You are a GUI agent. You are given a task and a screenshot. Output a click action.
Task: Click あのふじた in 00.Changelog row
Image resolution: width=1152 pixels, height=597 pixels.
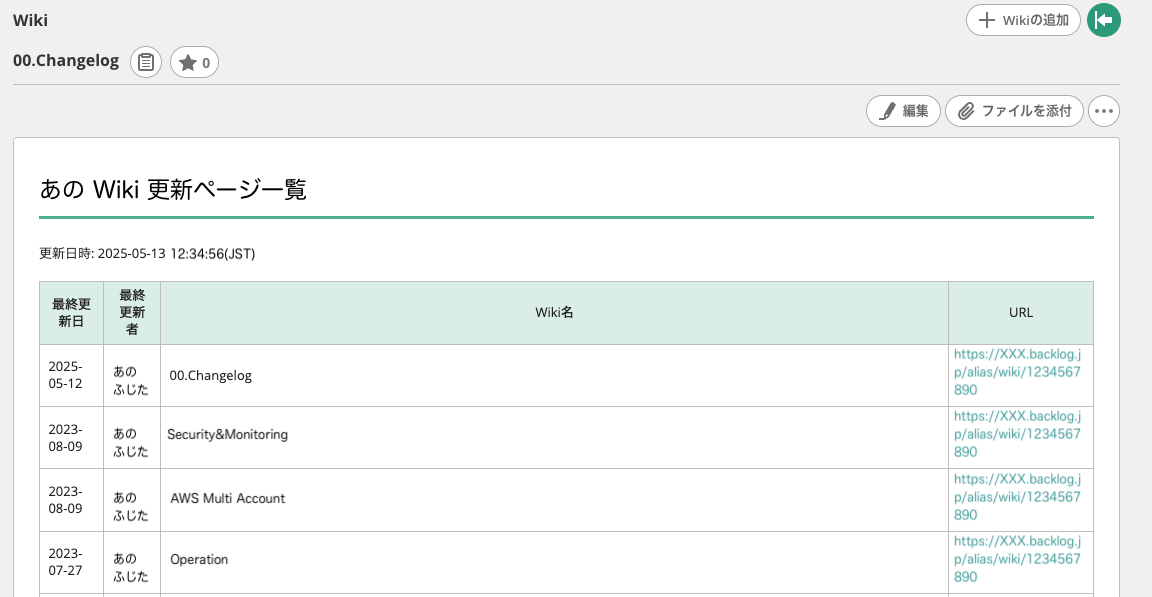pos(131,380)
